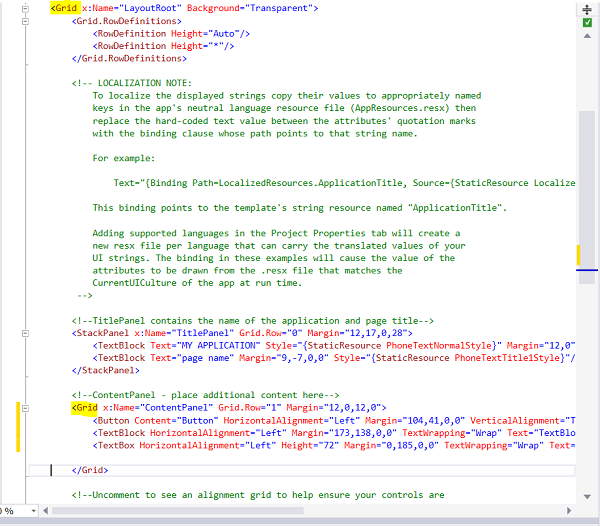Click the LOCALIZATION NOTE comment heading

coord(132,83)
